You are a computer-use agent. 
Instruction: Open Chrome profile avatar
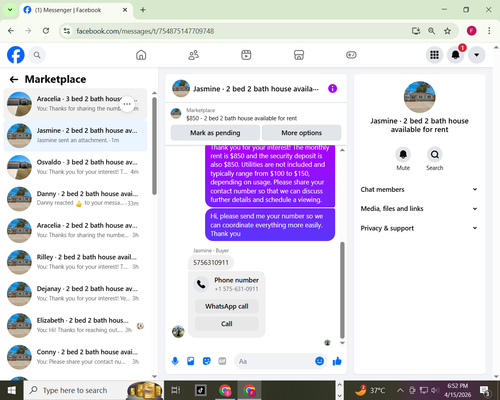[471, 31]
